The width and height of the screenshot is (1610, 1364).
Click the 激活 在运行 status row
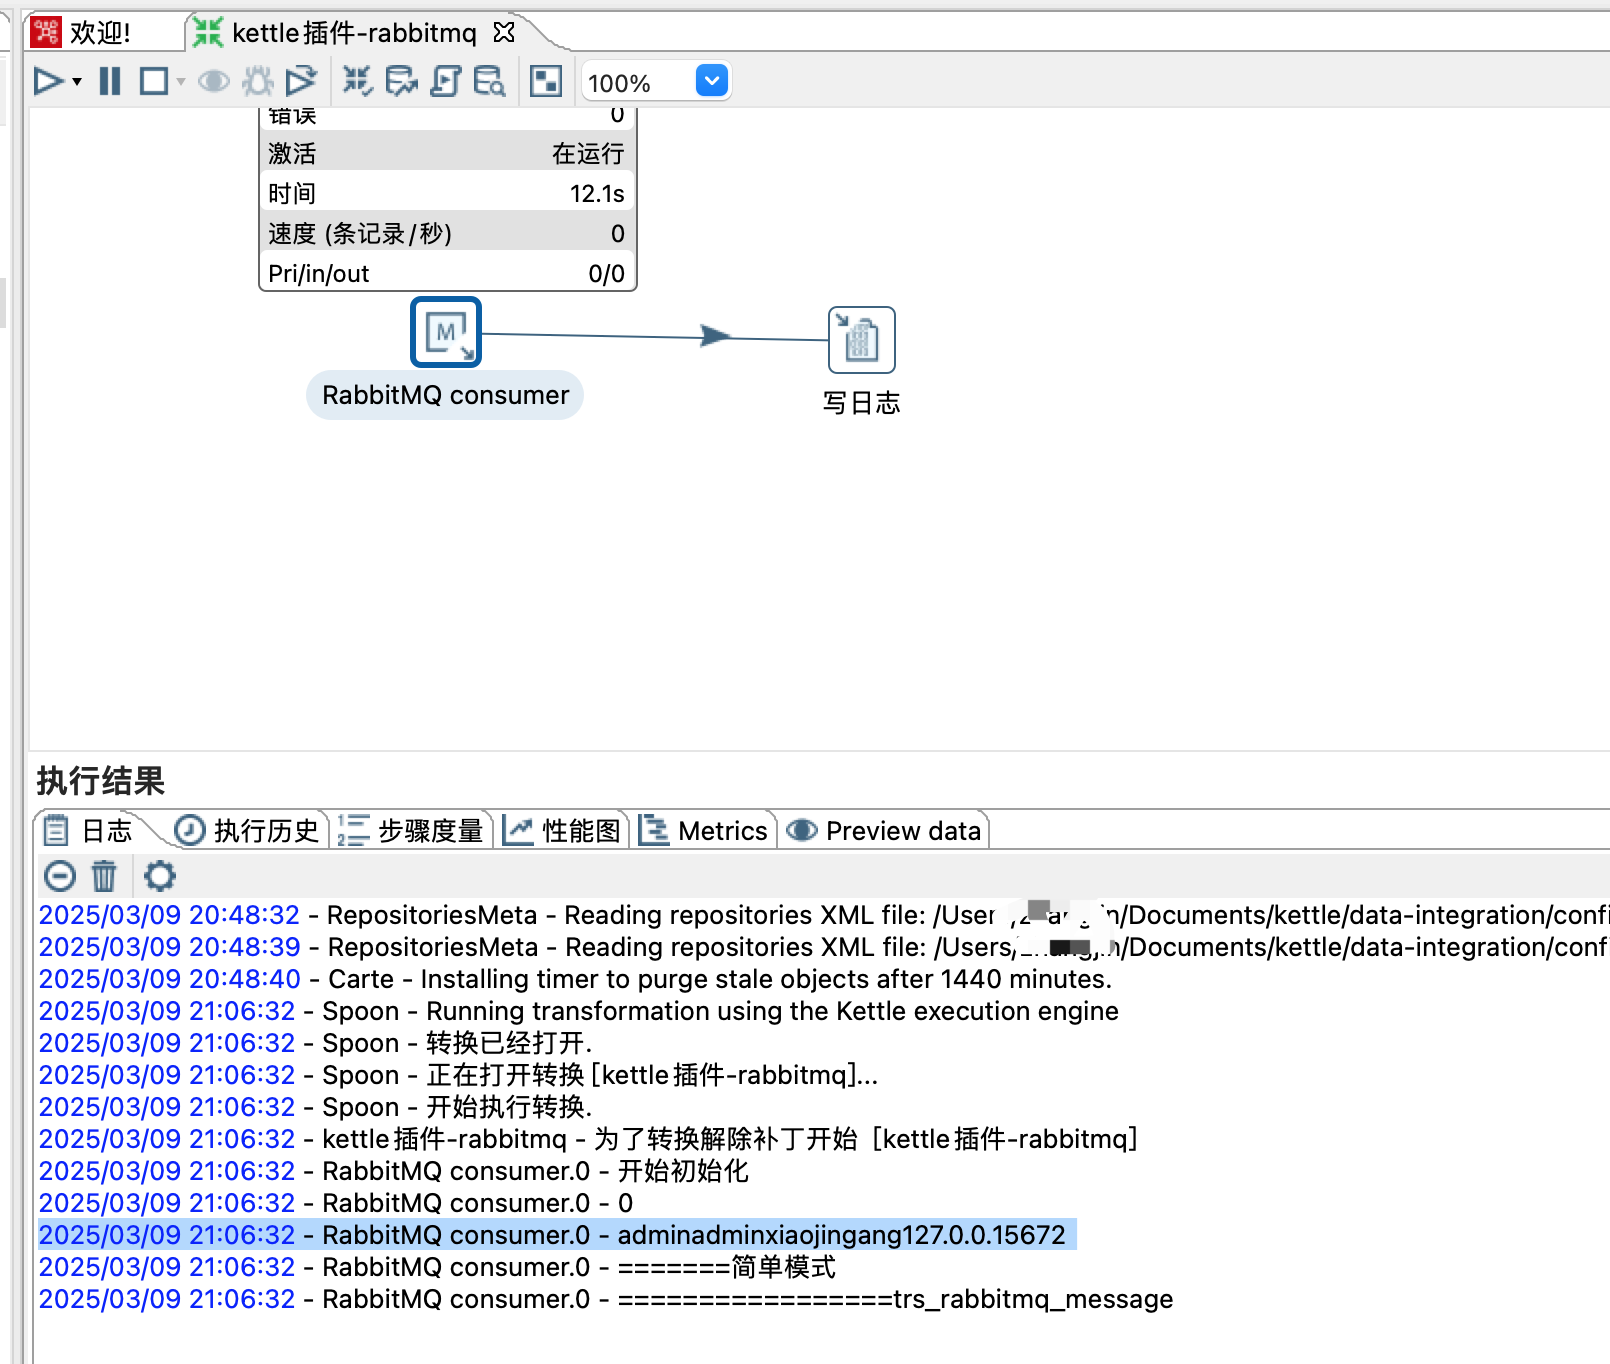tap(447, 153)
